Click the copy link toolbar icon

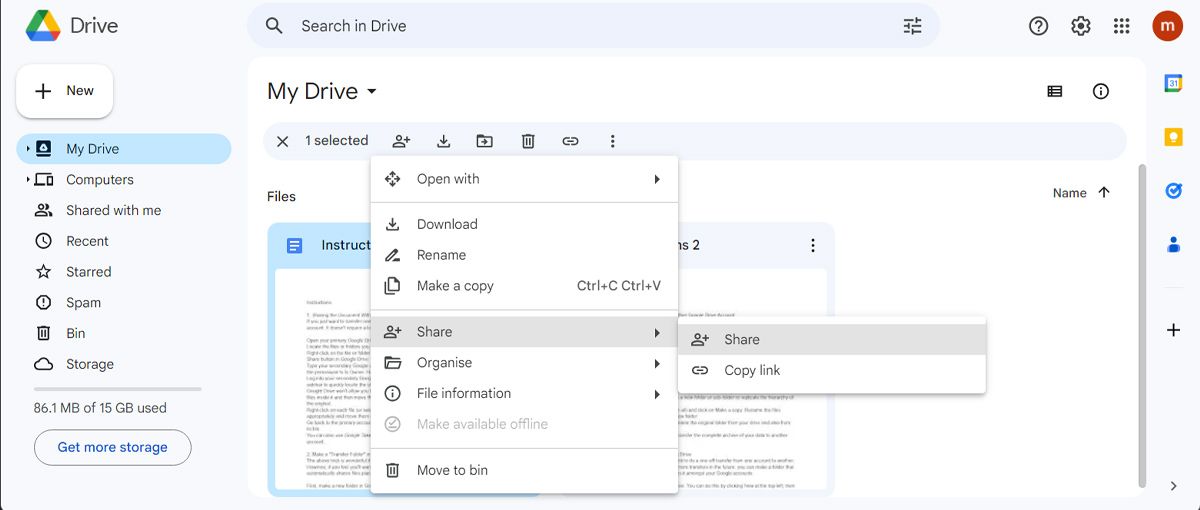tap(570, 141)
